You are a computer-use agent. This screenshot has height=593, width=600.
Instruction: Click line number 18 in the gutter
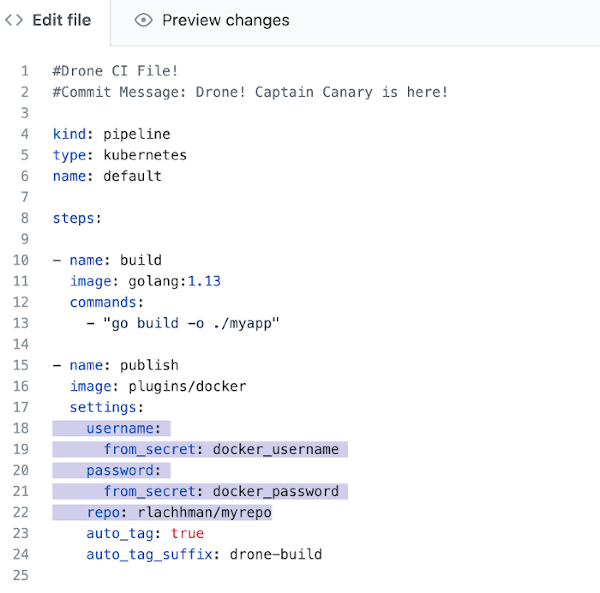click(x=21, y=428)
